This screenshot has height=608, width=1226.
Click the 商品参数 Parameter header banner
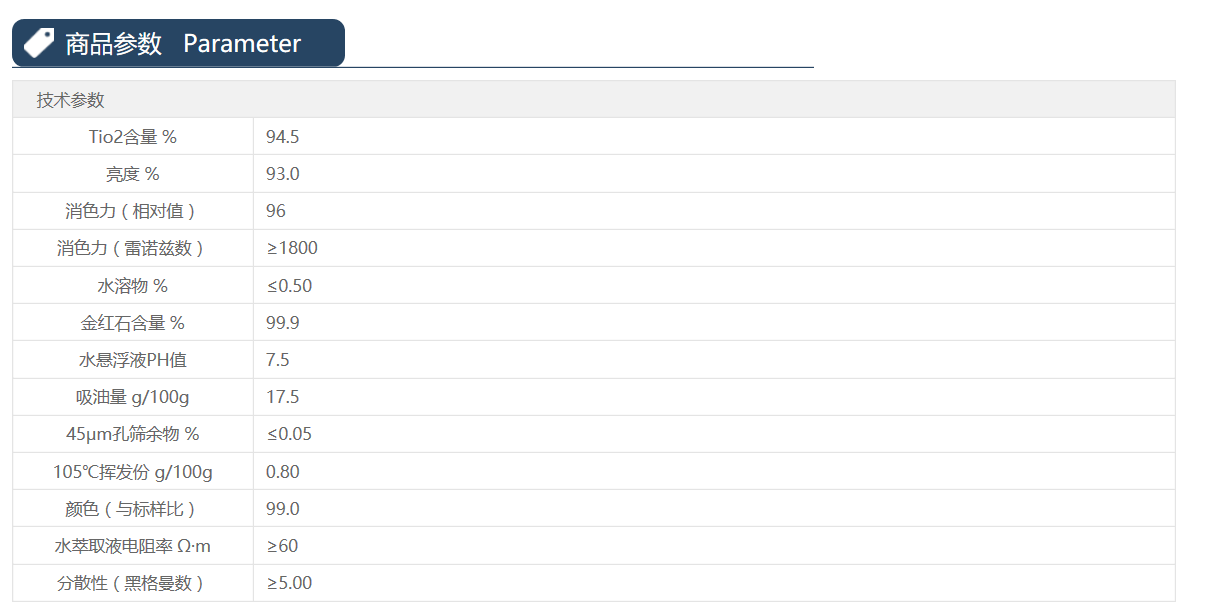click(182, 44)
